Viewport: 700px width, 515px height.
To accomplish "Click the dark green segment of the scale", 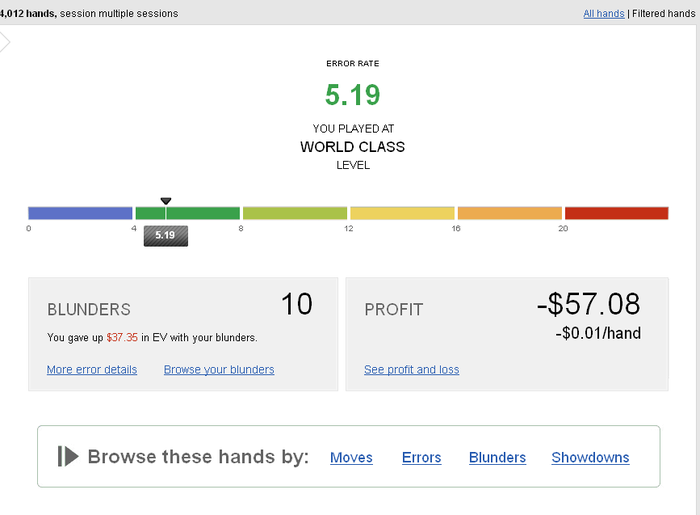I will pyautogui.click(x=188, y=213).
